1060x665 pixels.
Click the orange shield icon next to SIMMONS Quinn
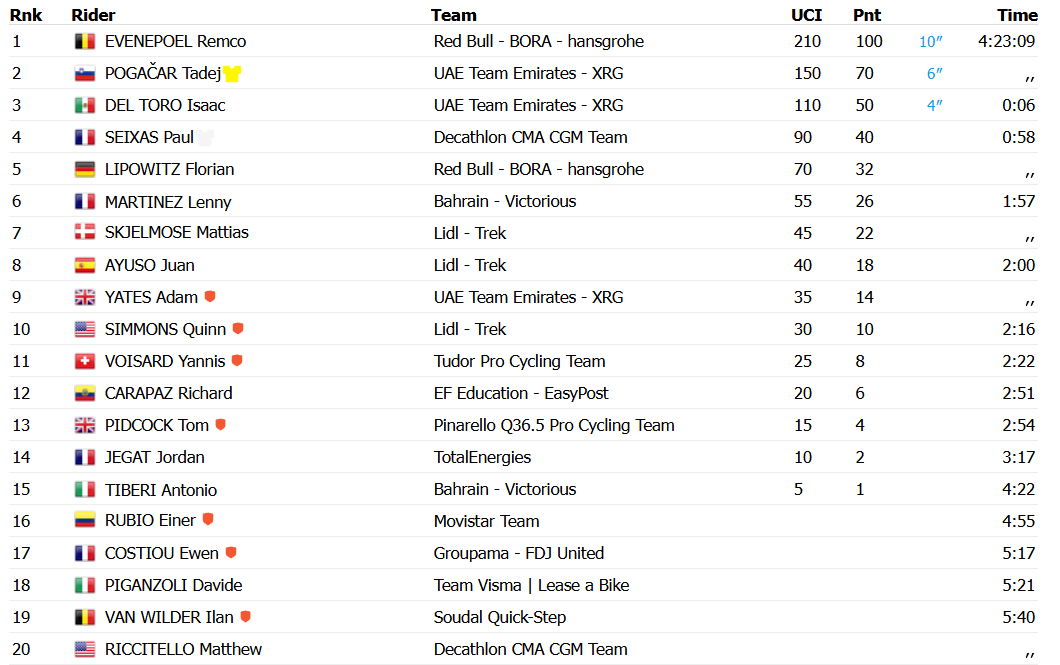238,328
